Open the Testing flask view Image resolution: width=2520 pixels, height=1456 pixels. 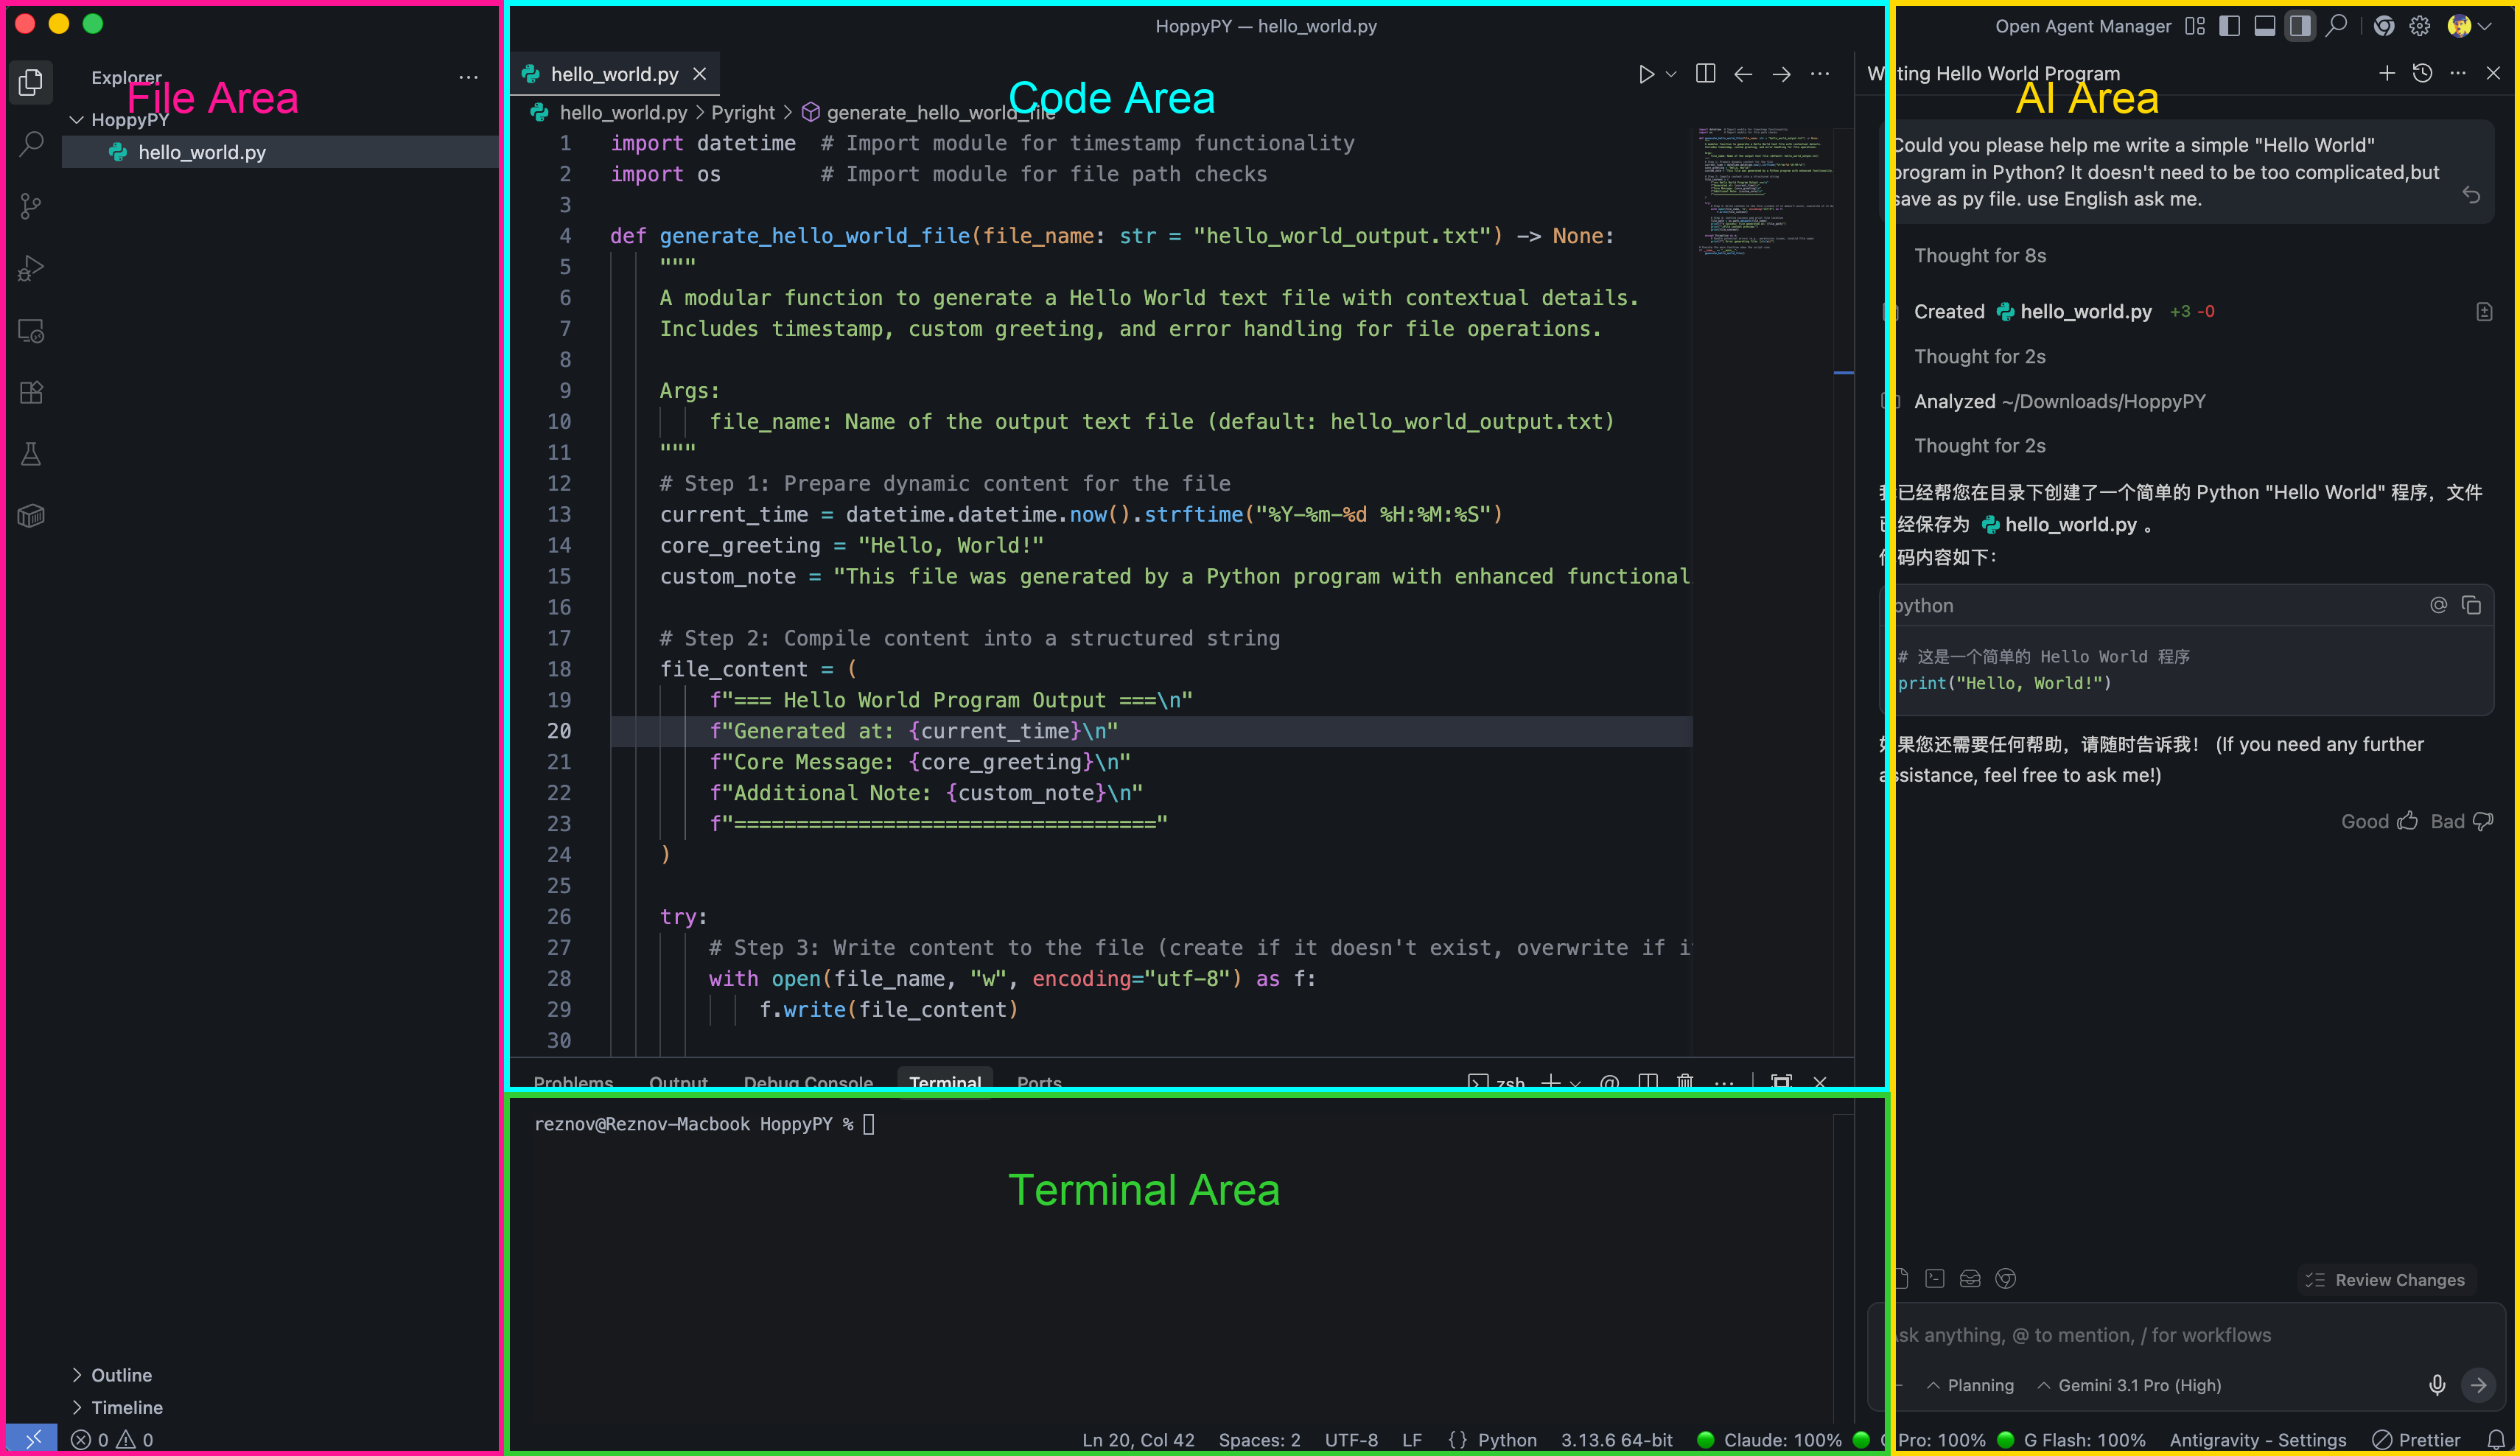[31, 454]
